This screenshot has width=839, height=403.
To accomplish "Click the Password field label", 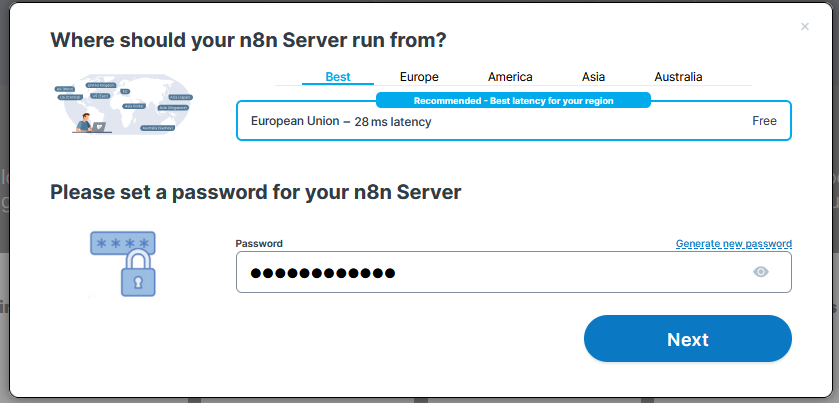I will pyautogui.click(x=259, y=244).
